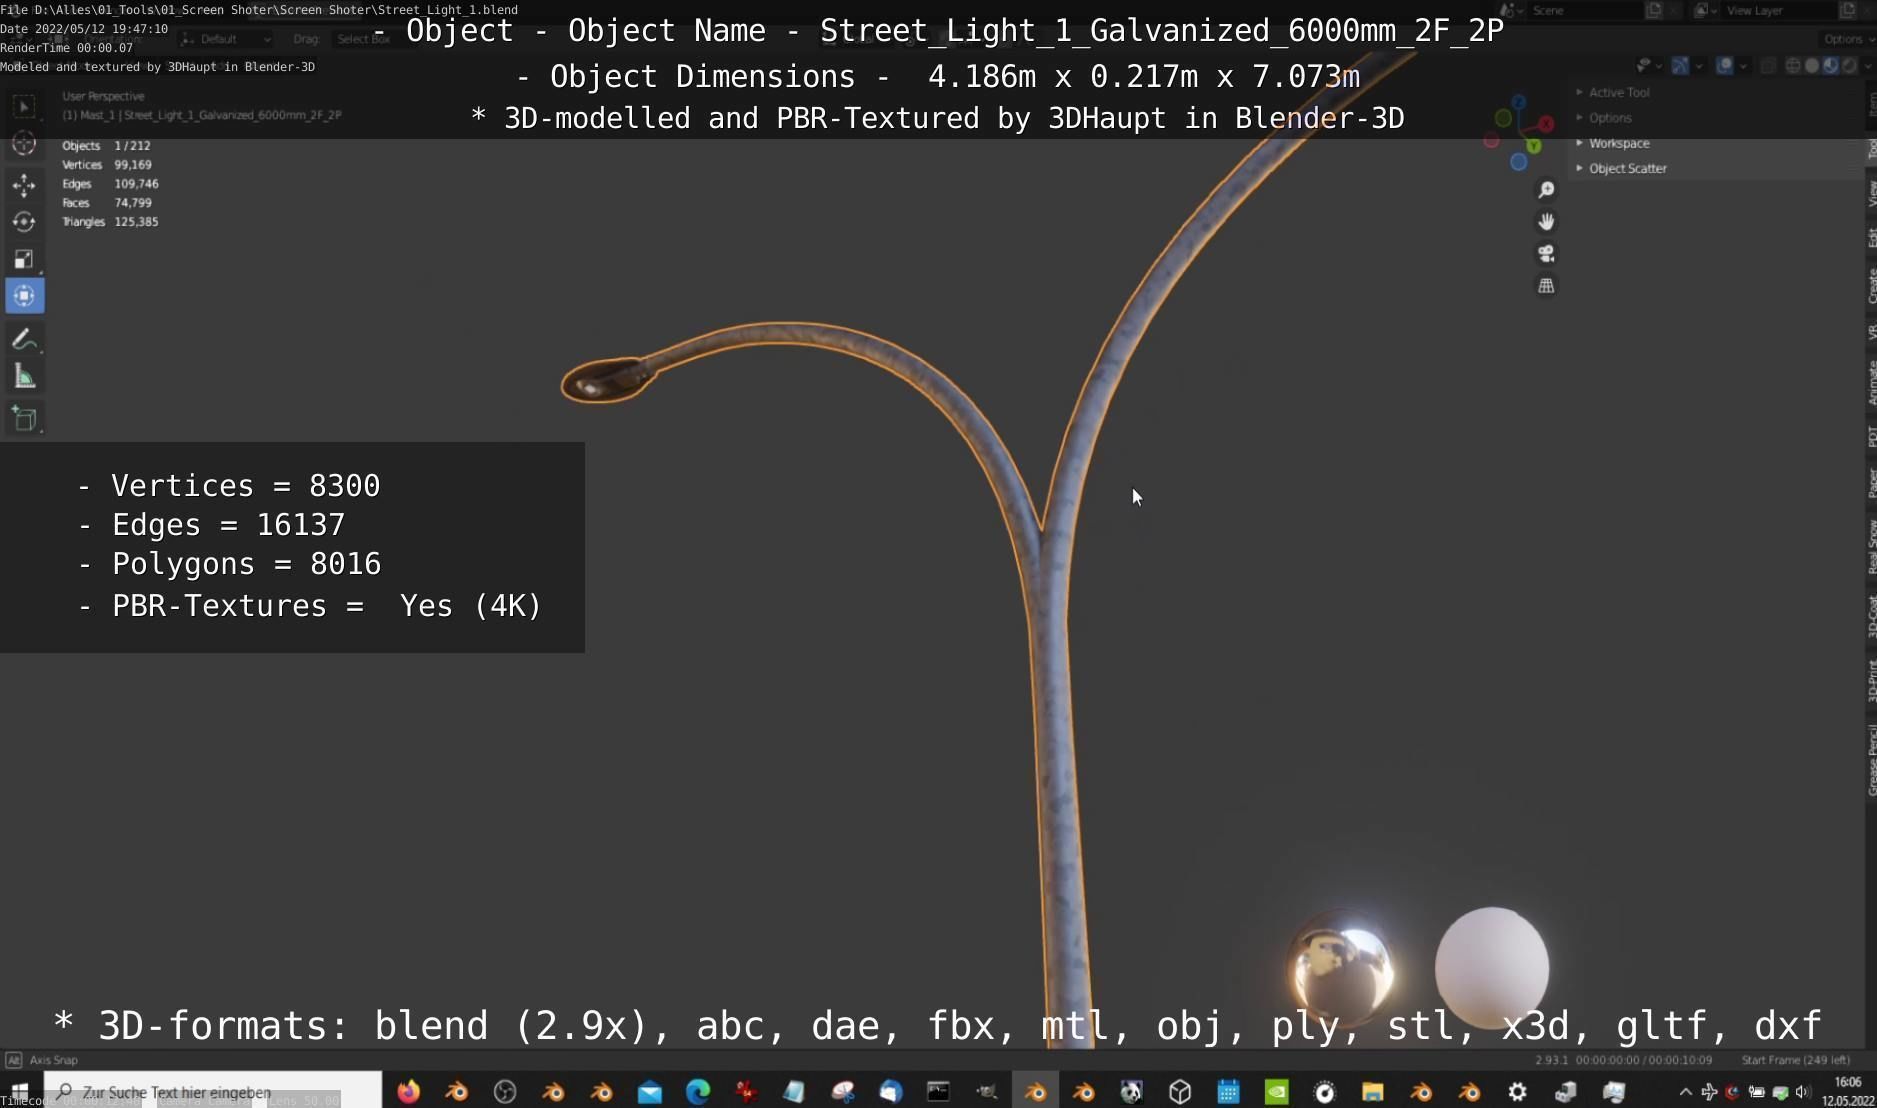Open Microsoft Edge from the taskbar

(698, 1092)
